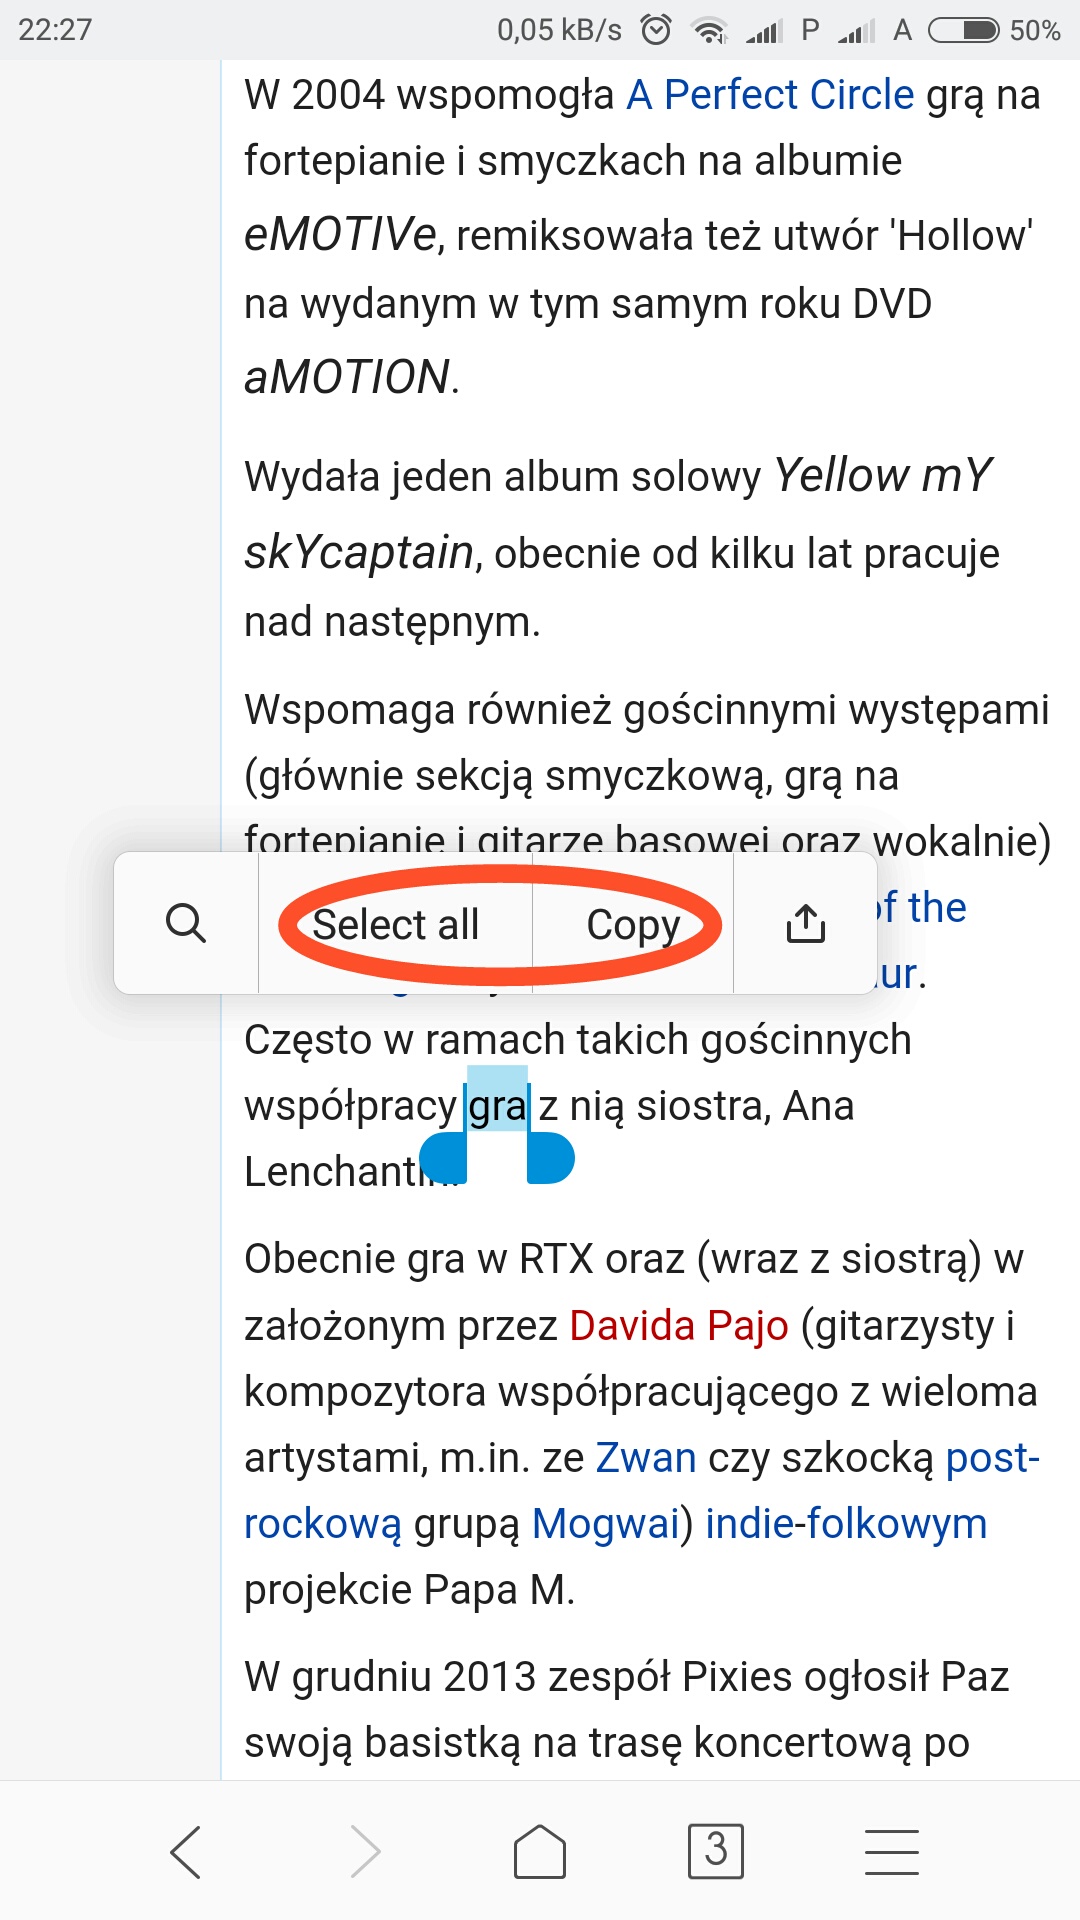This screenshot has width=1080, height=1920.
Task: Go back with the browser back arrow
Action: click(186, 1852)
